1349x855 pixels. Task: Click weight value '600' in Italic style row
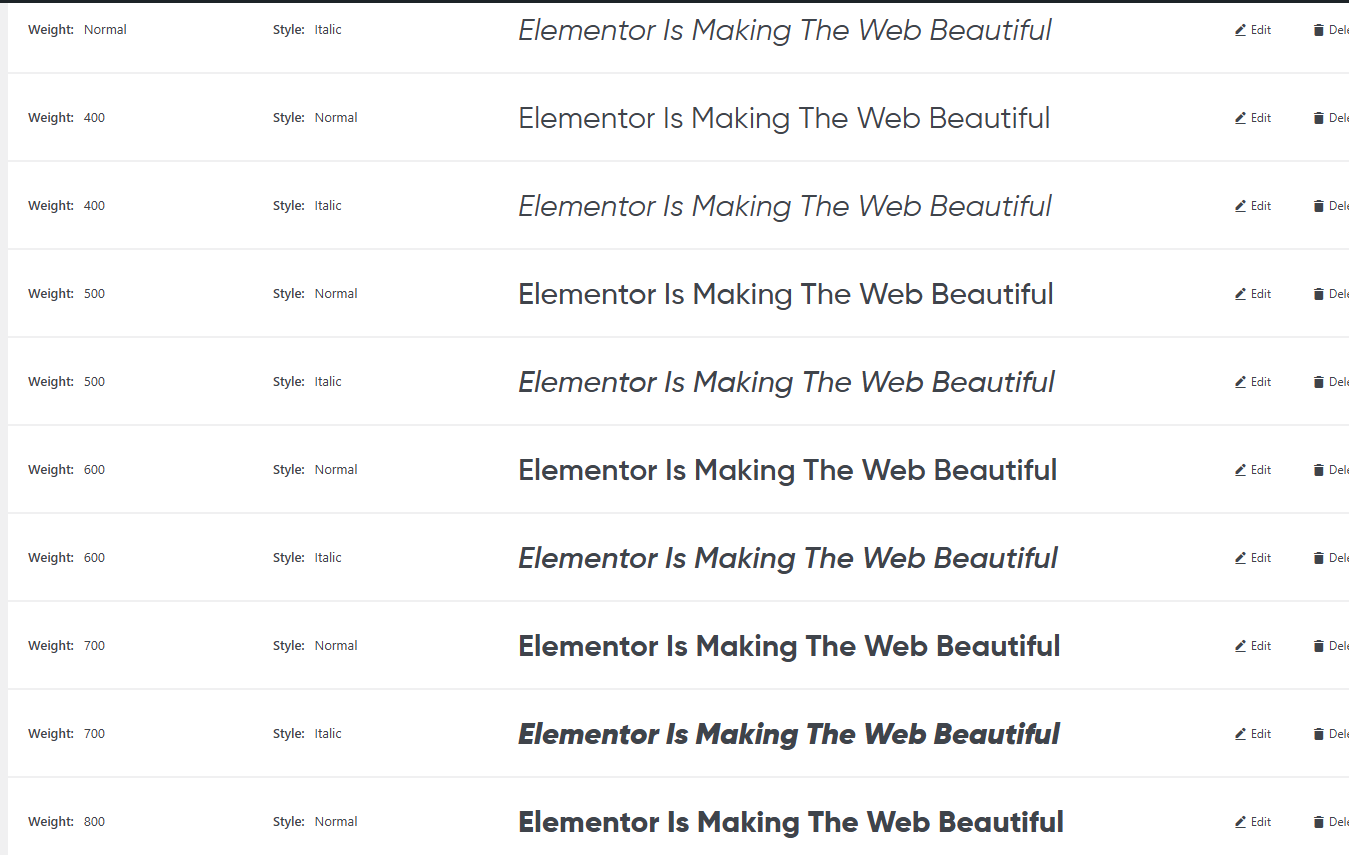tap(94, 558)
